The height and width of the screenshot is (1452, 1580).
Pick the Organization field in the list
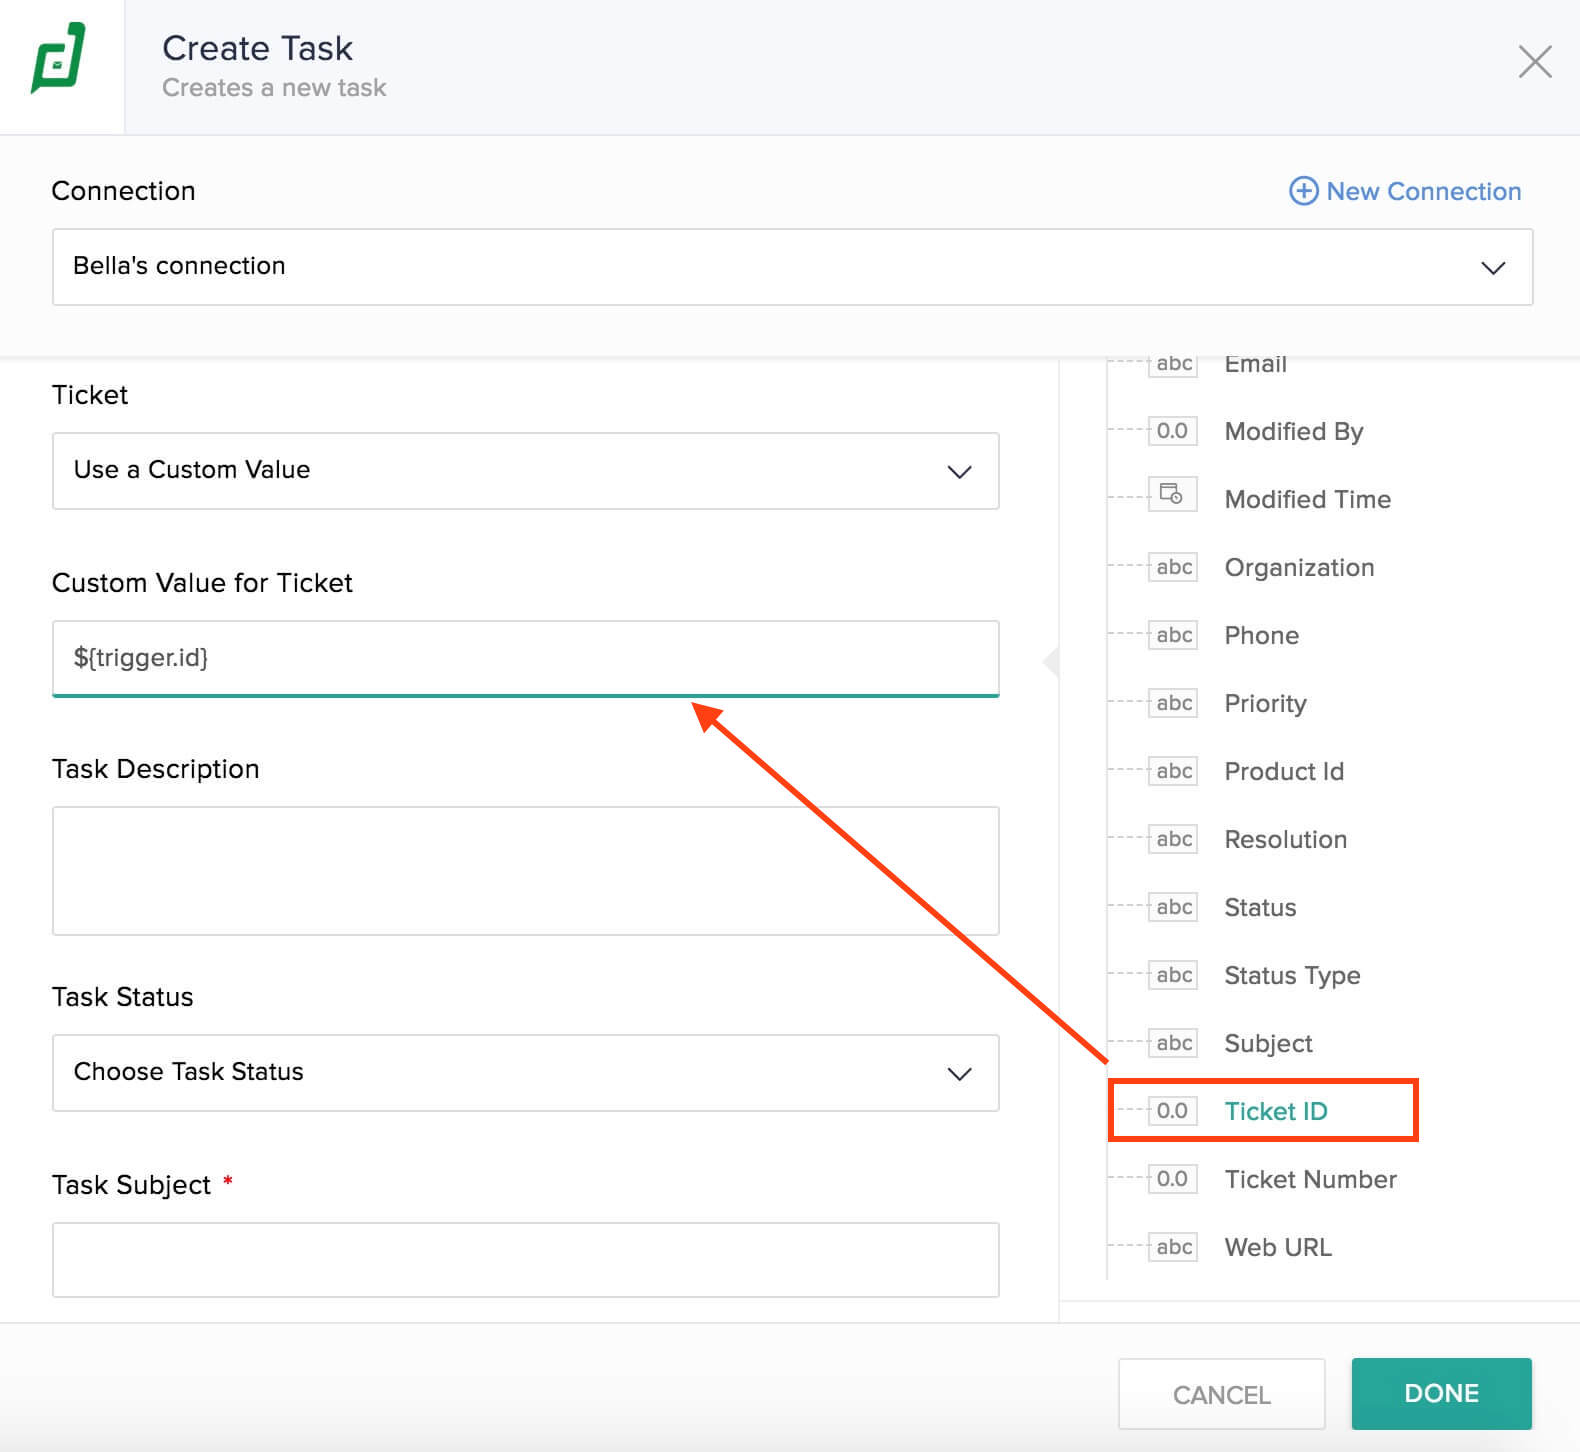click(1298, 568)
